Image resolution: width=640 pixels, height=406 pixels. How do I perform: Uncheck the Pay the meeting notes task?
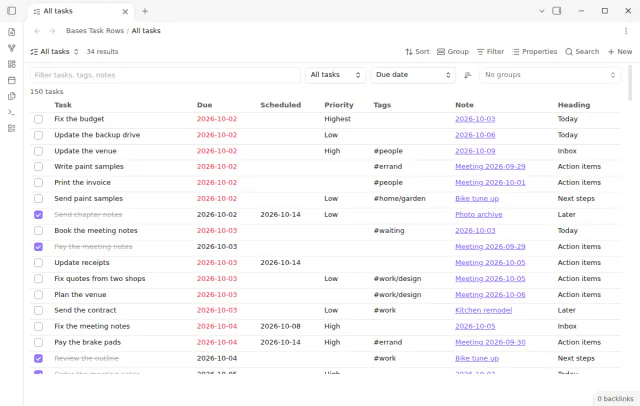coord(38,247)
